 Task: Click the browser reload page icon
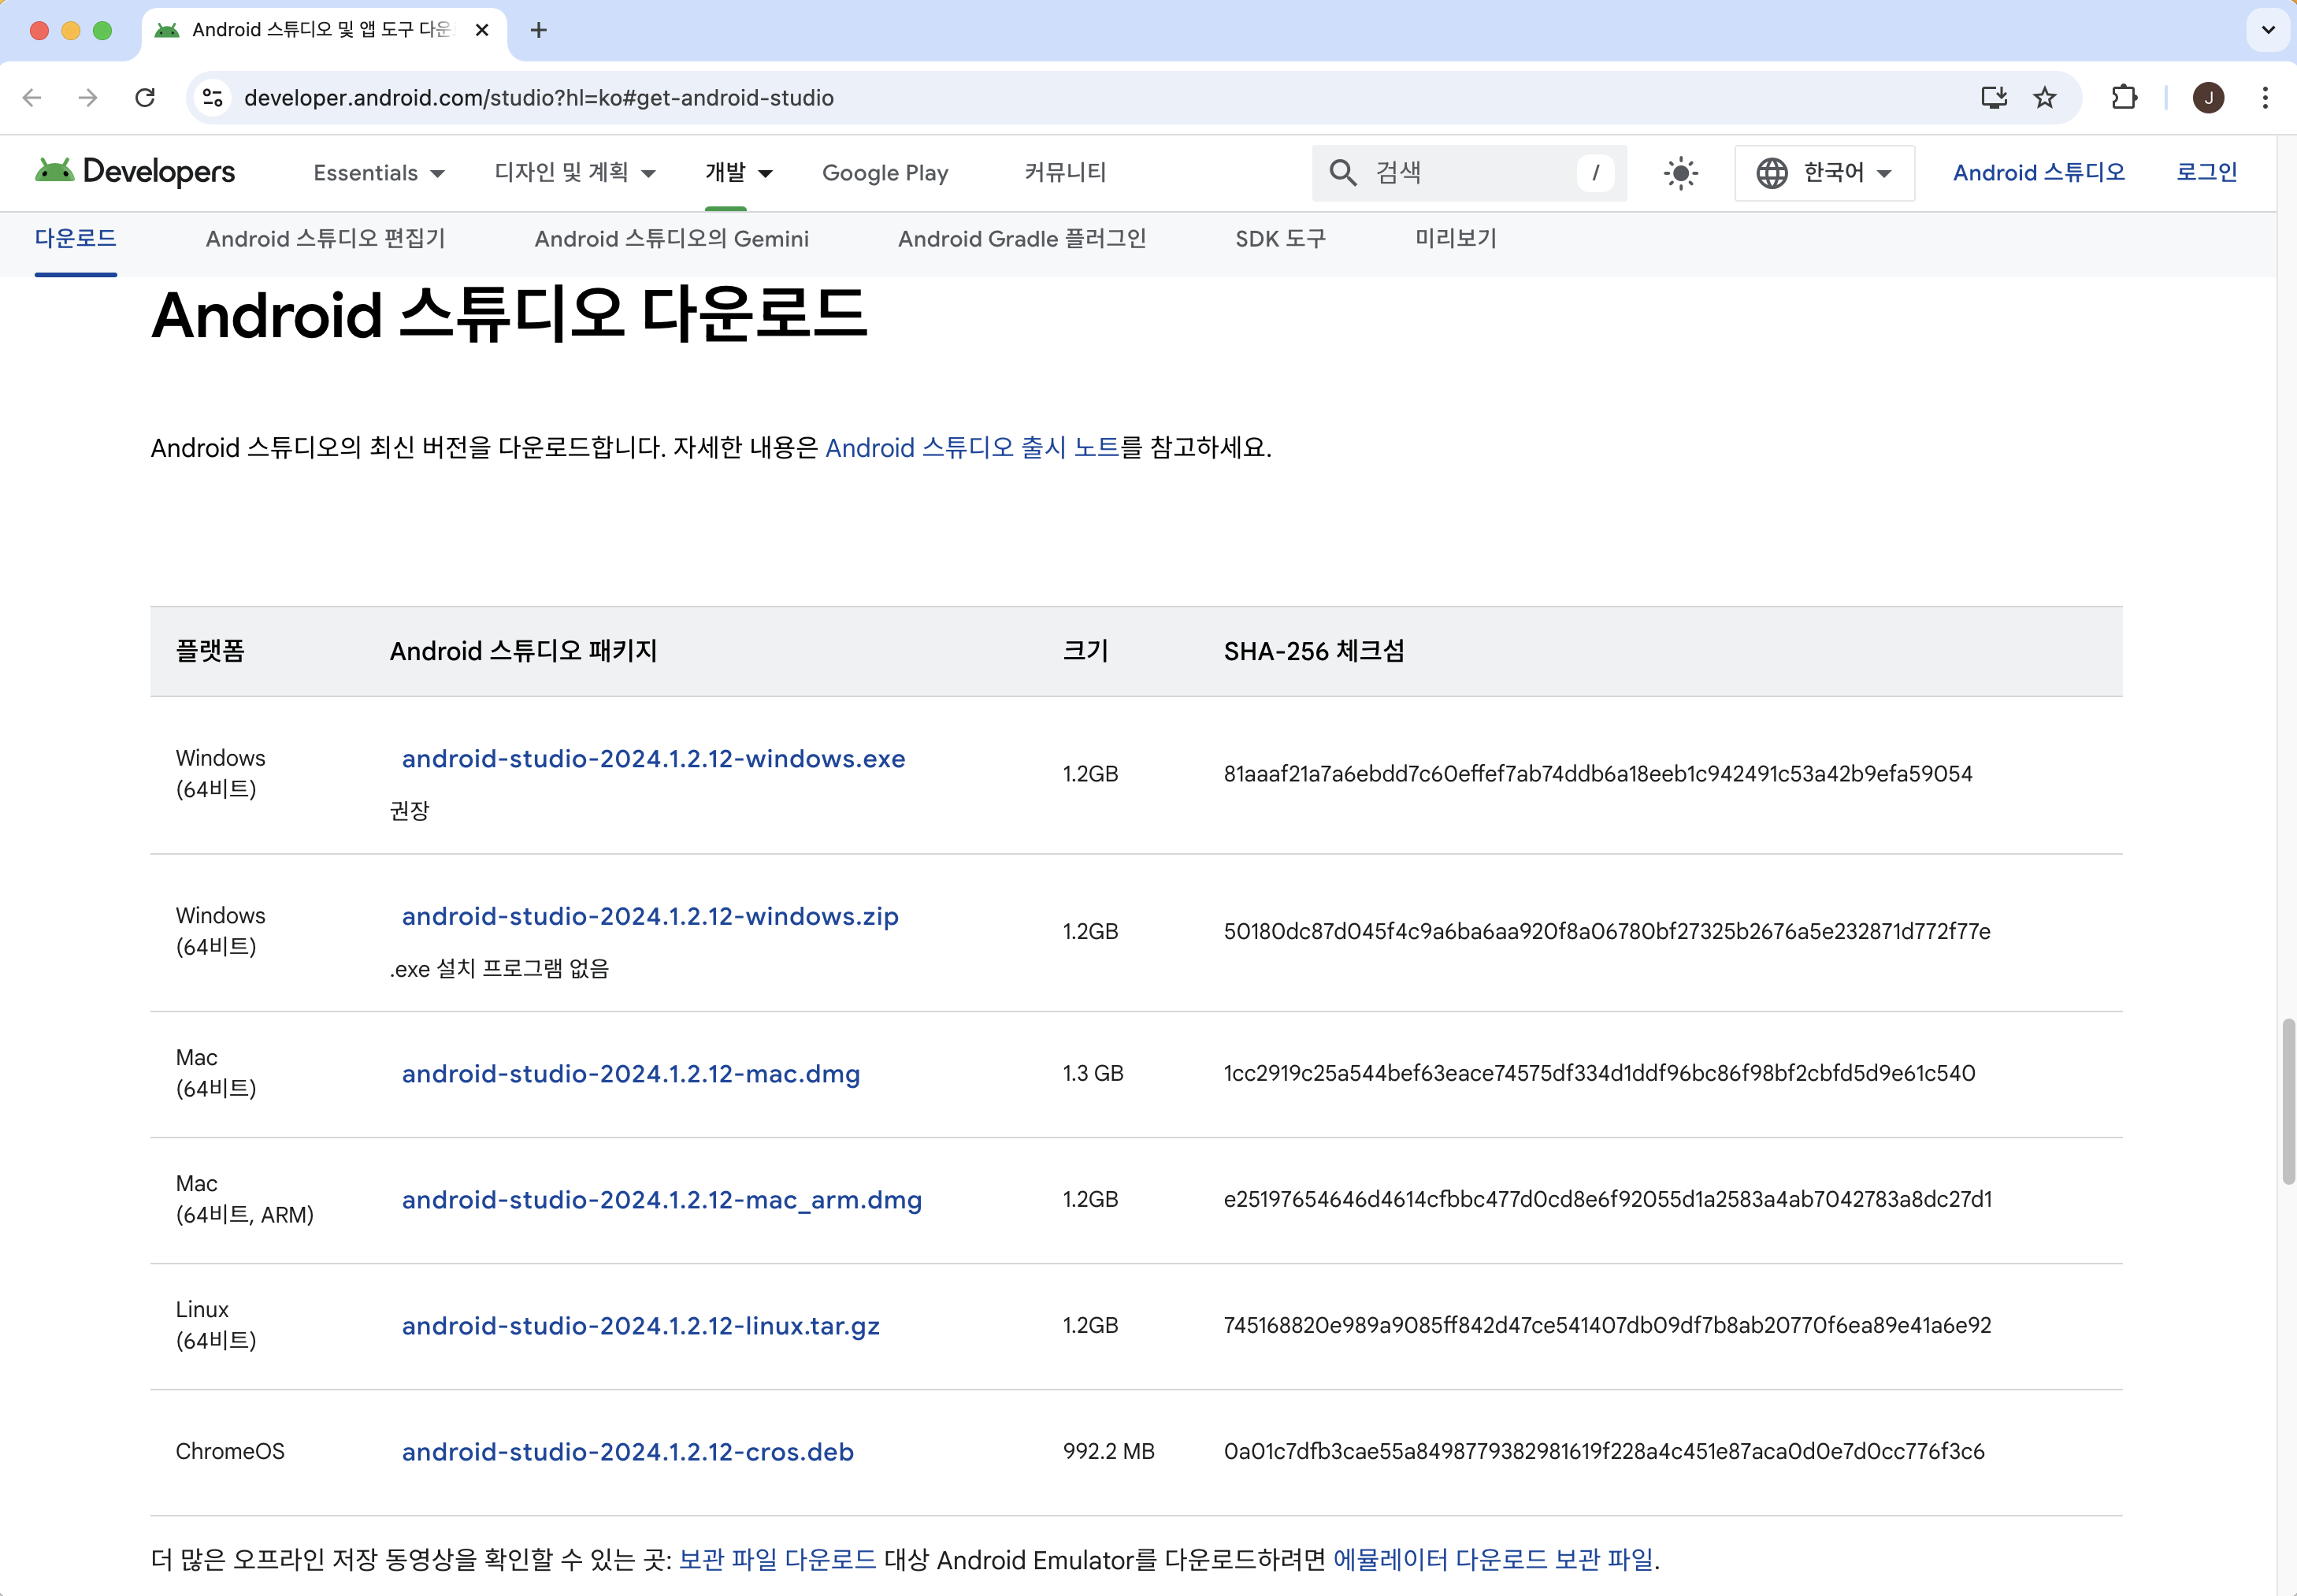coord(145,97)
